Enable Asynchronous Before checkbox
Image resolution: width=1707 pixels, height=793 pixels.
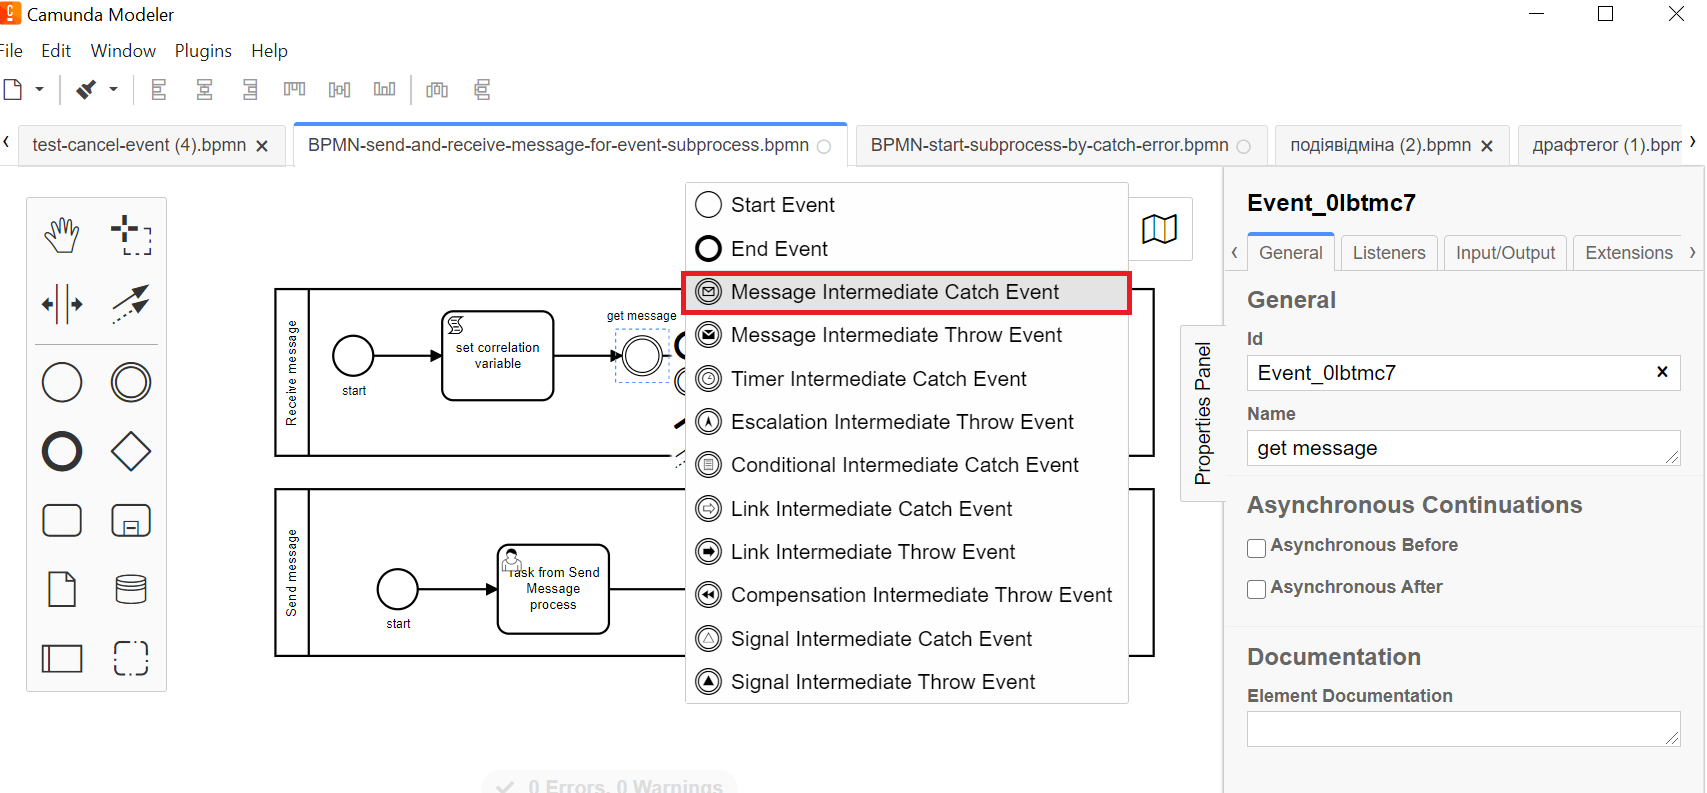tap(1256, 548)
